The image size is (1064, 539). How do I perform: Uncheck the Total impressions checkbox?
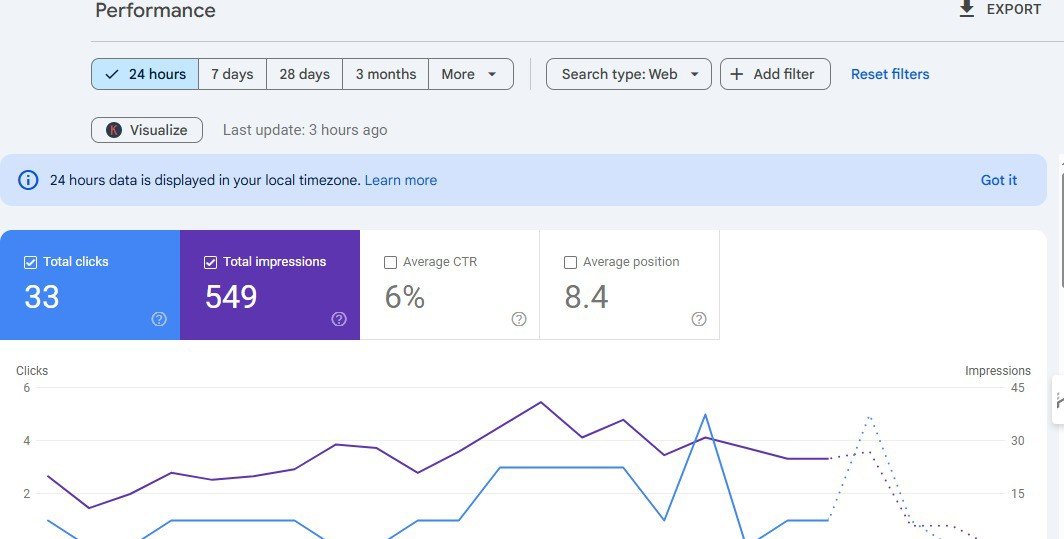210,262
